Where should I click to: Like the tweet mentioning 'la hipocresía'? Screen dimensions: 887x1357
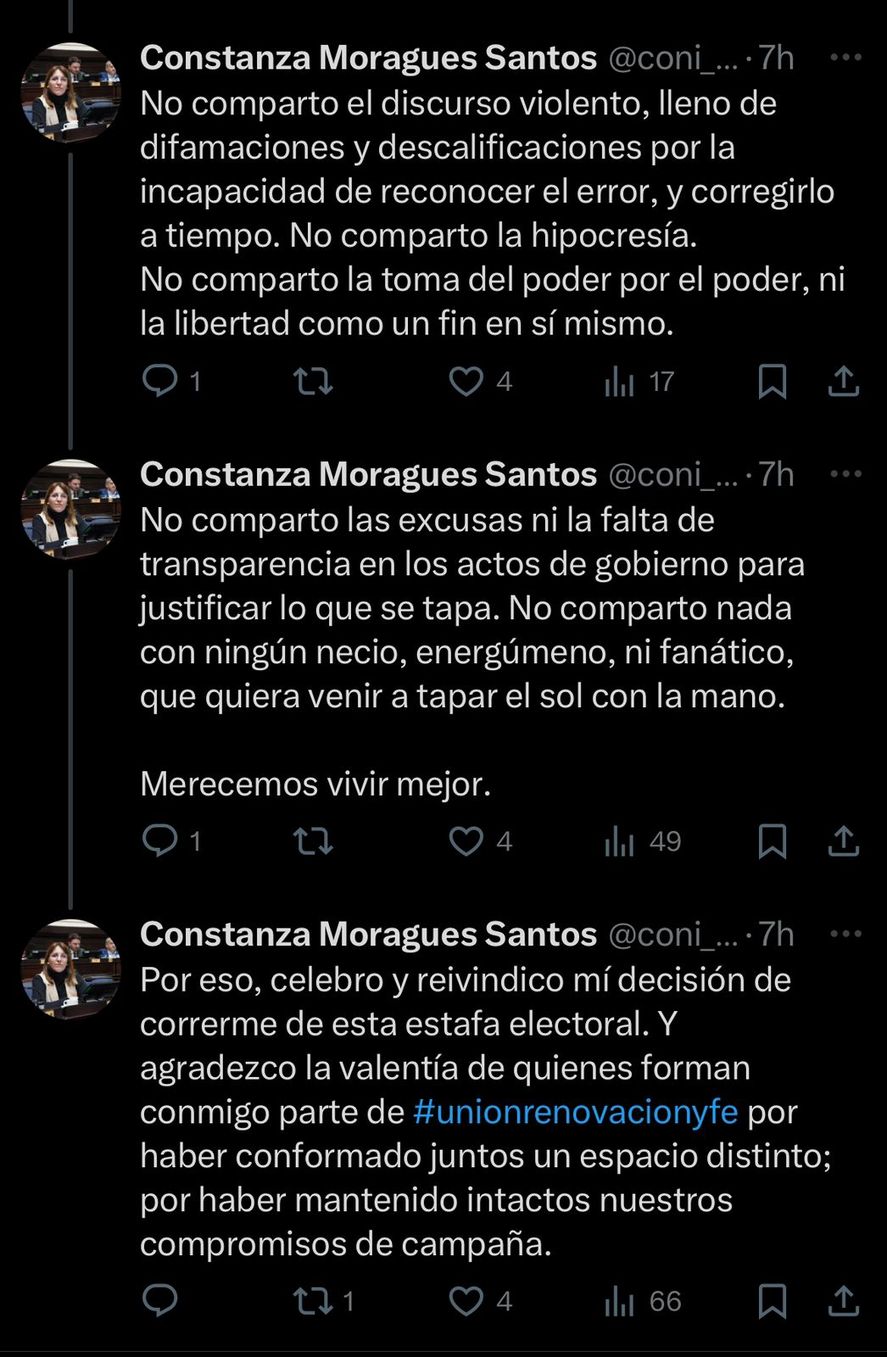465,381
